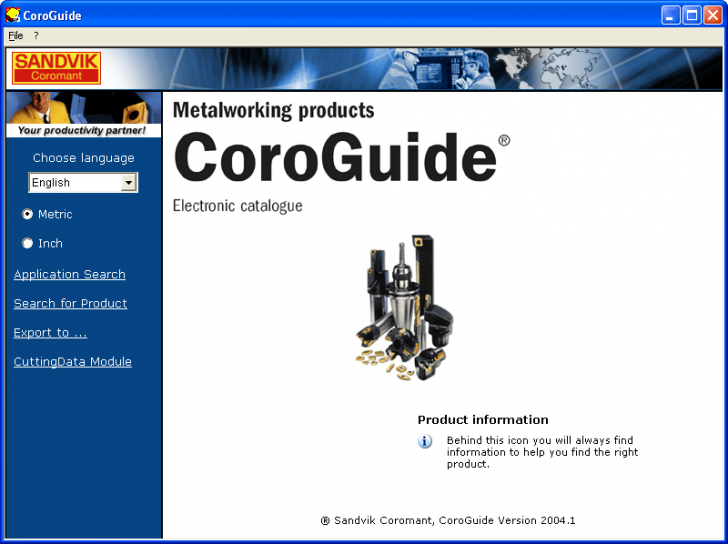Click the Product information info icon
Image resolution: width=728 pixels, height=544 pixels.
(424, 441)
